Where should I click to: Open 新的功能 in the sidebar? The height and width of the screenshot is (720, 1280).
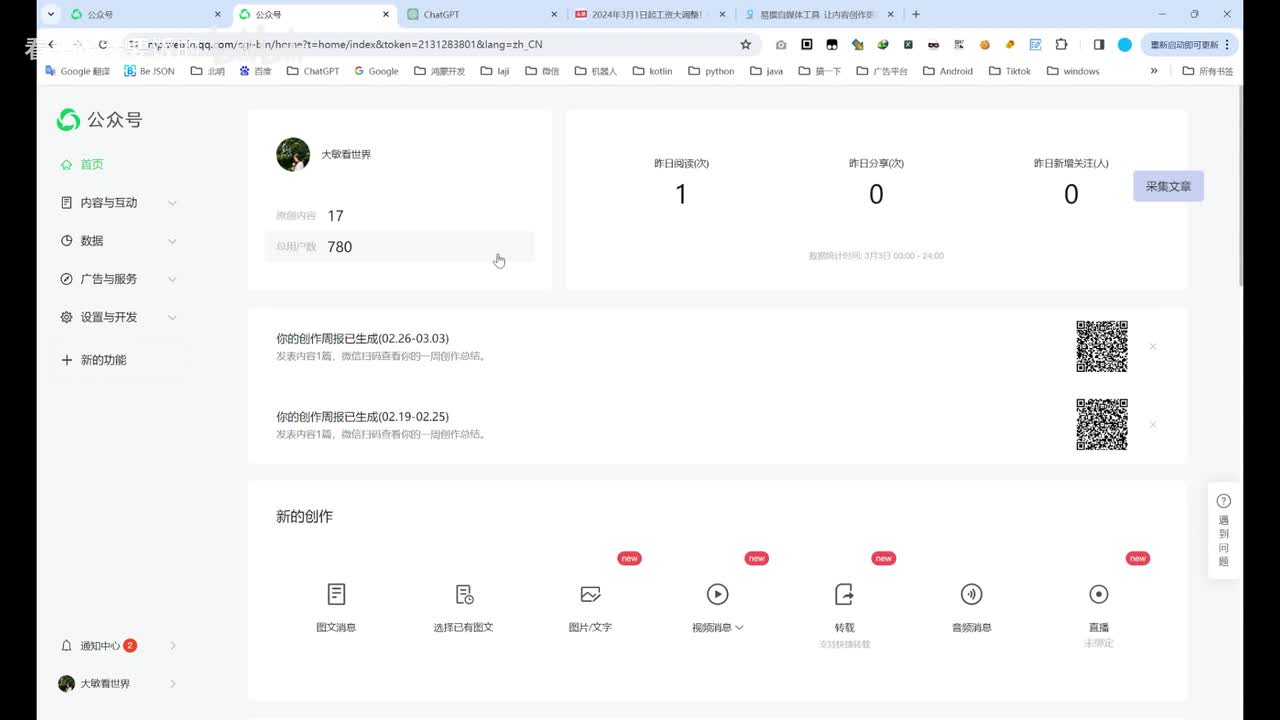[x=103, y=360]
